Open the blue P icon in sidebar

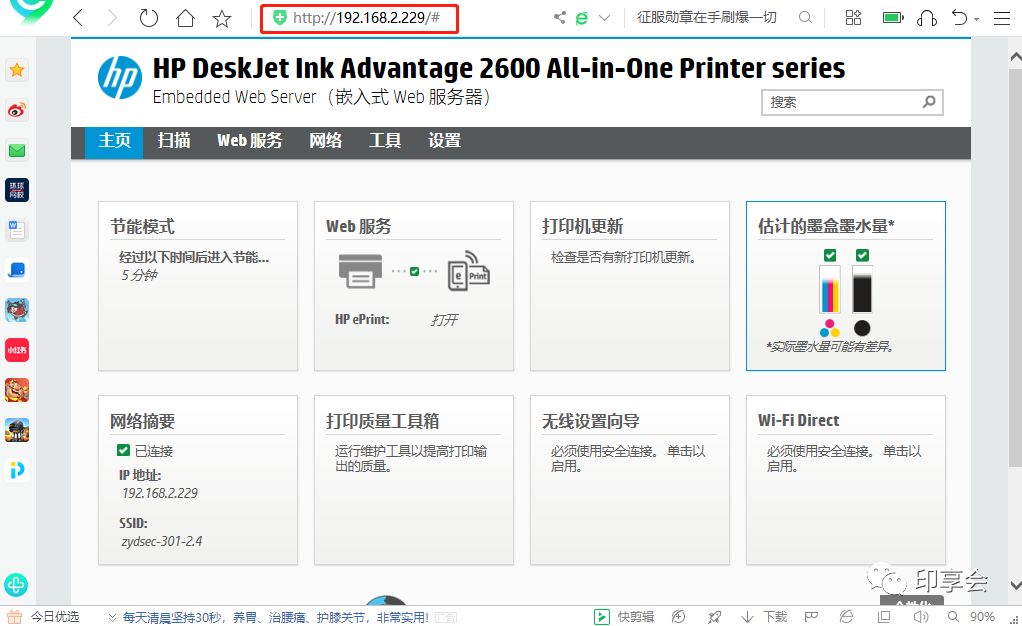(17, 470)
